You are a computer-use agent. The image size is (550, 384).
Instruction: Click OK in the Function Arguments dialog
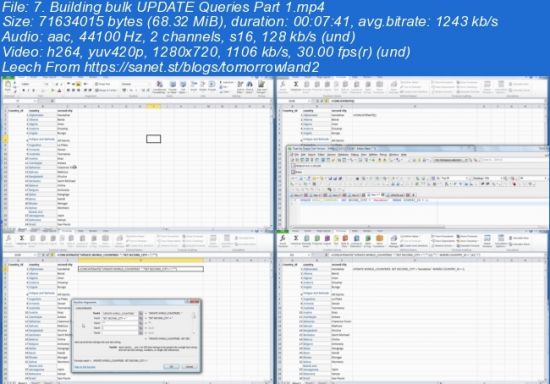click(x=171, y=366)
